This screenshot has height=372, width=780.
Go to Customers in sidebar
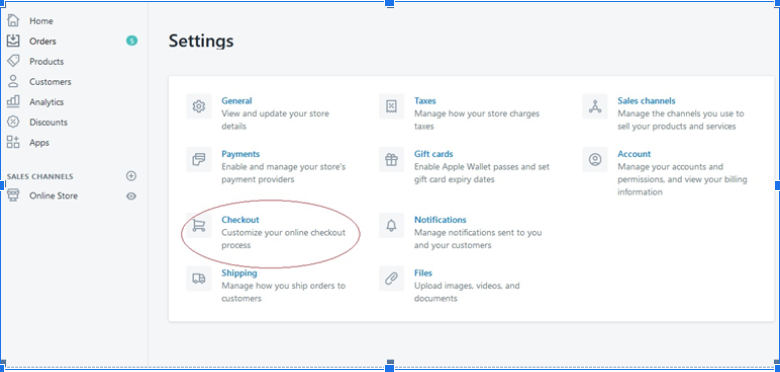(x=50, y=82)
